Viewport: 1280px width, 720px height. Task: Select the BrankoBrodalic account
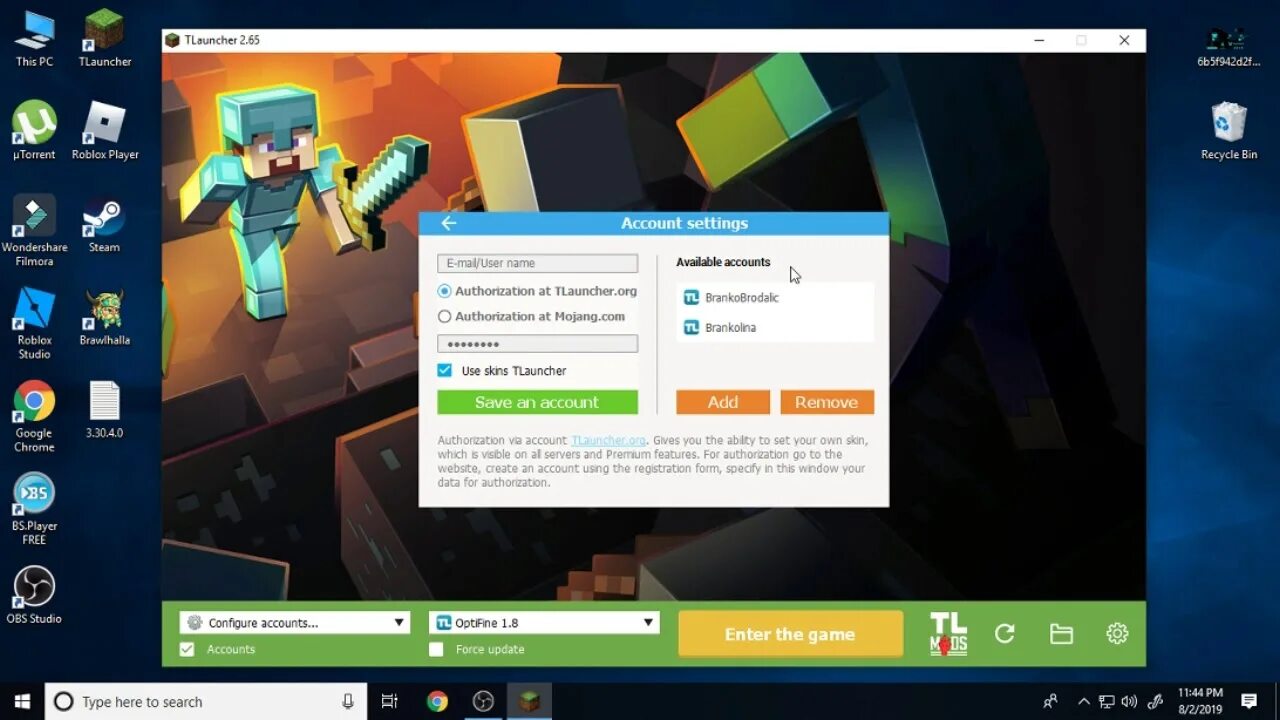click(x=775, y=297)
